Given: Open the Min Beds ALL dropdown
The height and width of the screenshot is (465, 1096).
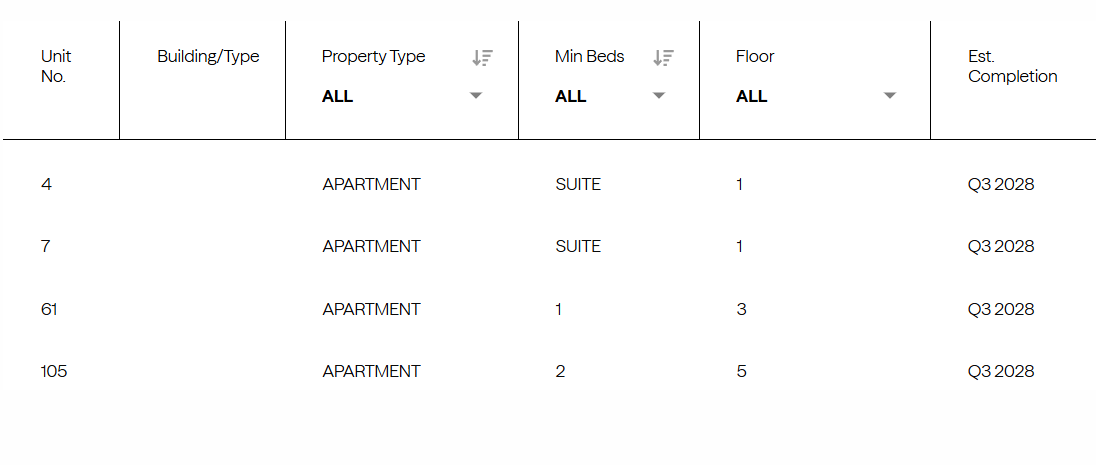Looking at the screenshot, I should point(658,96).
